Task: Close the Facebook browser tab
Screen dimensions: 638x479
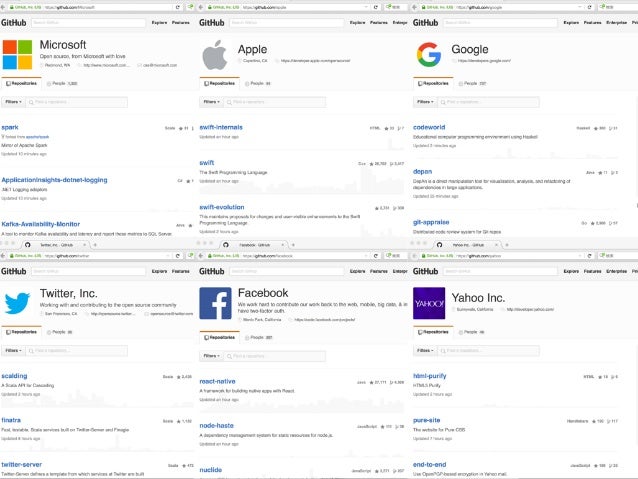Action: tap(282, 245)
